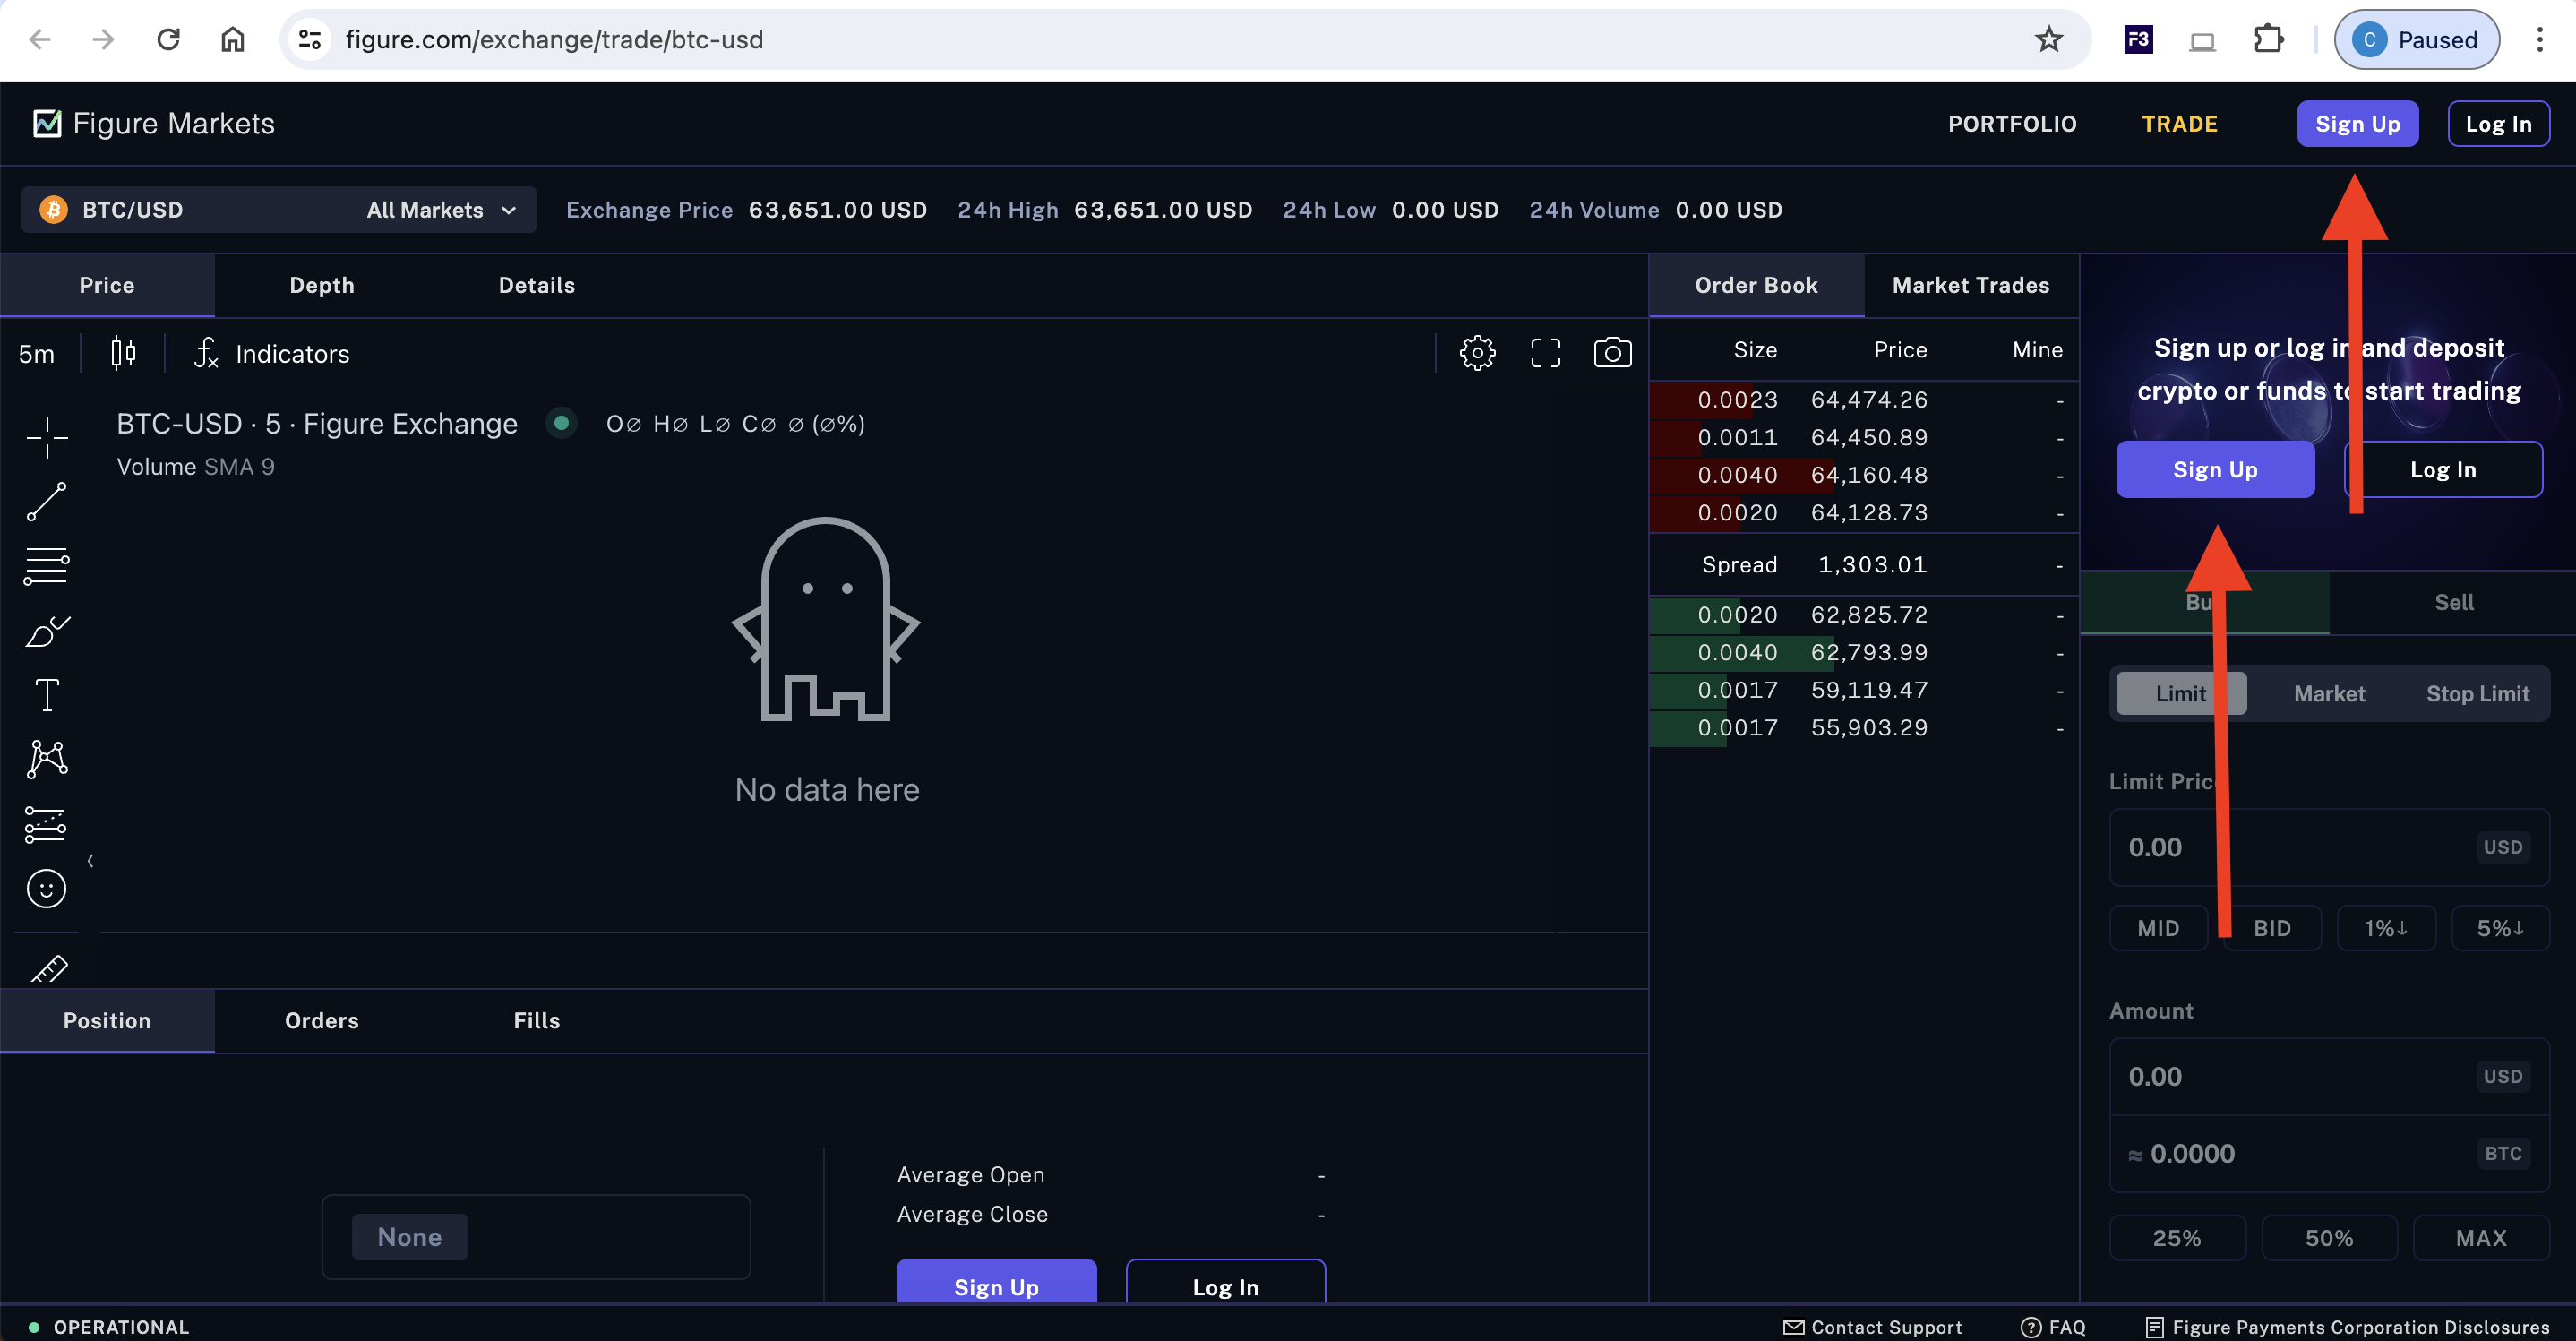Select the brush drawing tool

pos(47,631)
